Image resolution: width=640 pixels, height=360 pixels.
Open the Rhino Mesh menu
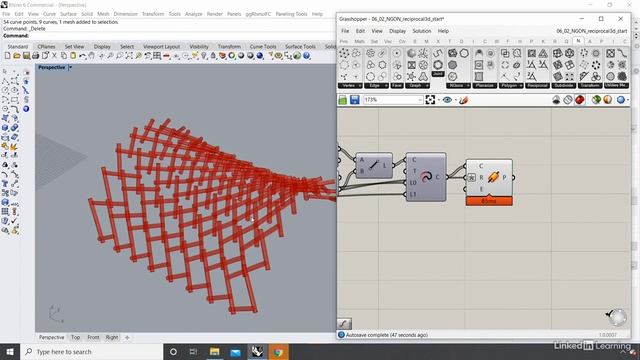click(103, 14)
